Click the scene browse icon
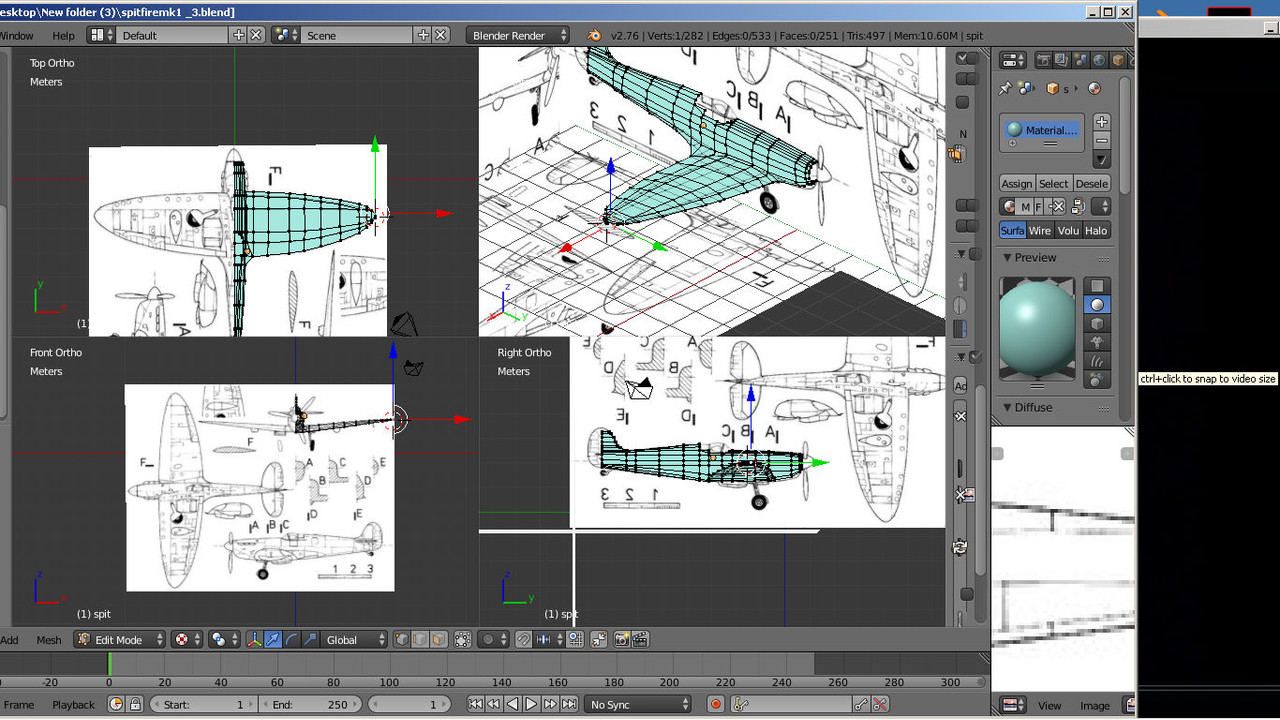1280x720 pixels. (x=286, y=35)
